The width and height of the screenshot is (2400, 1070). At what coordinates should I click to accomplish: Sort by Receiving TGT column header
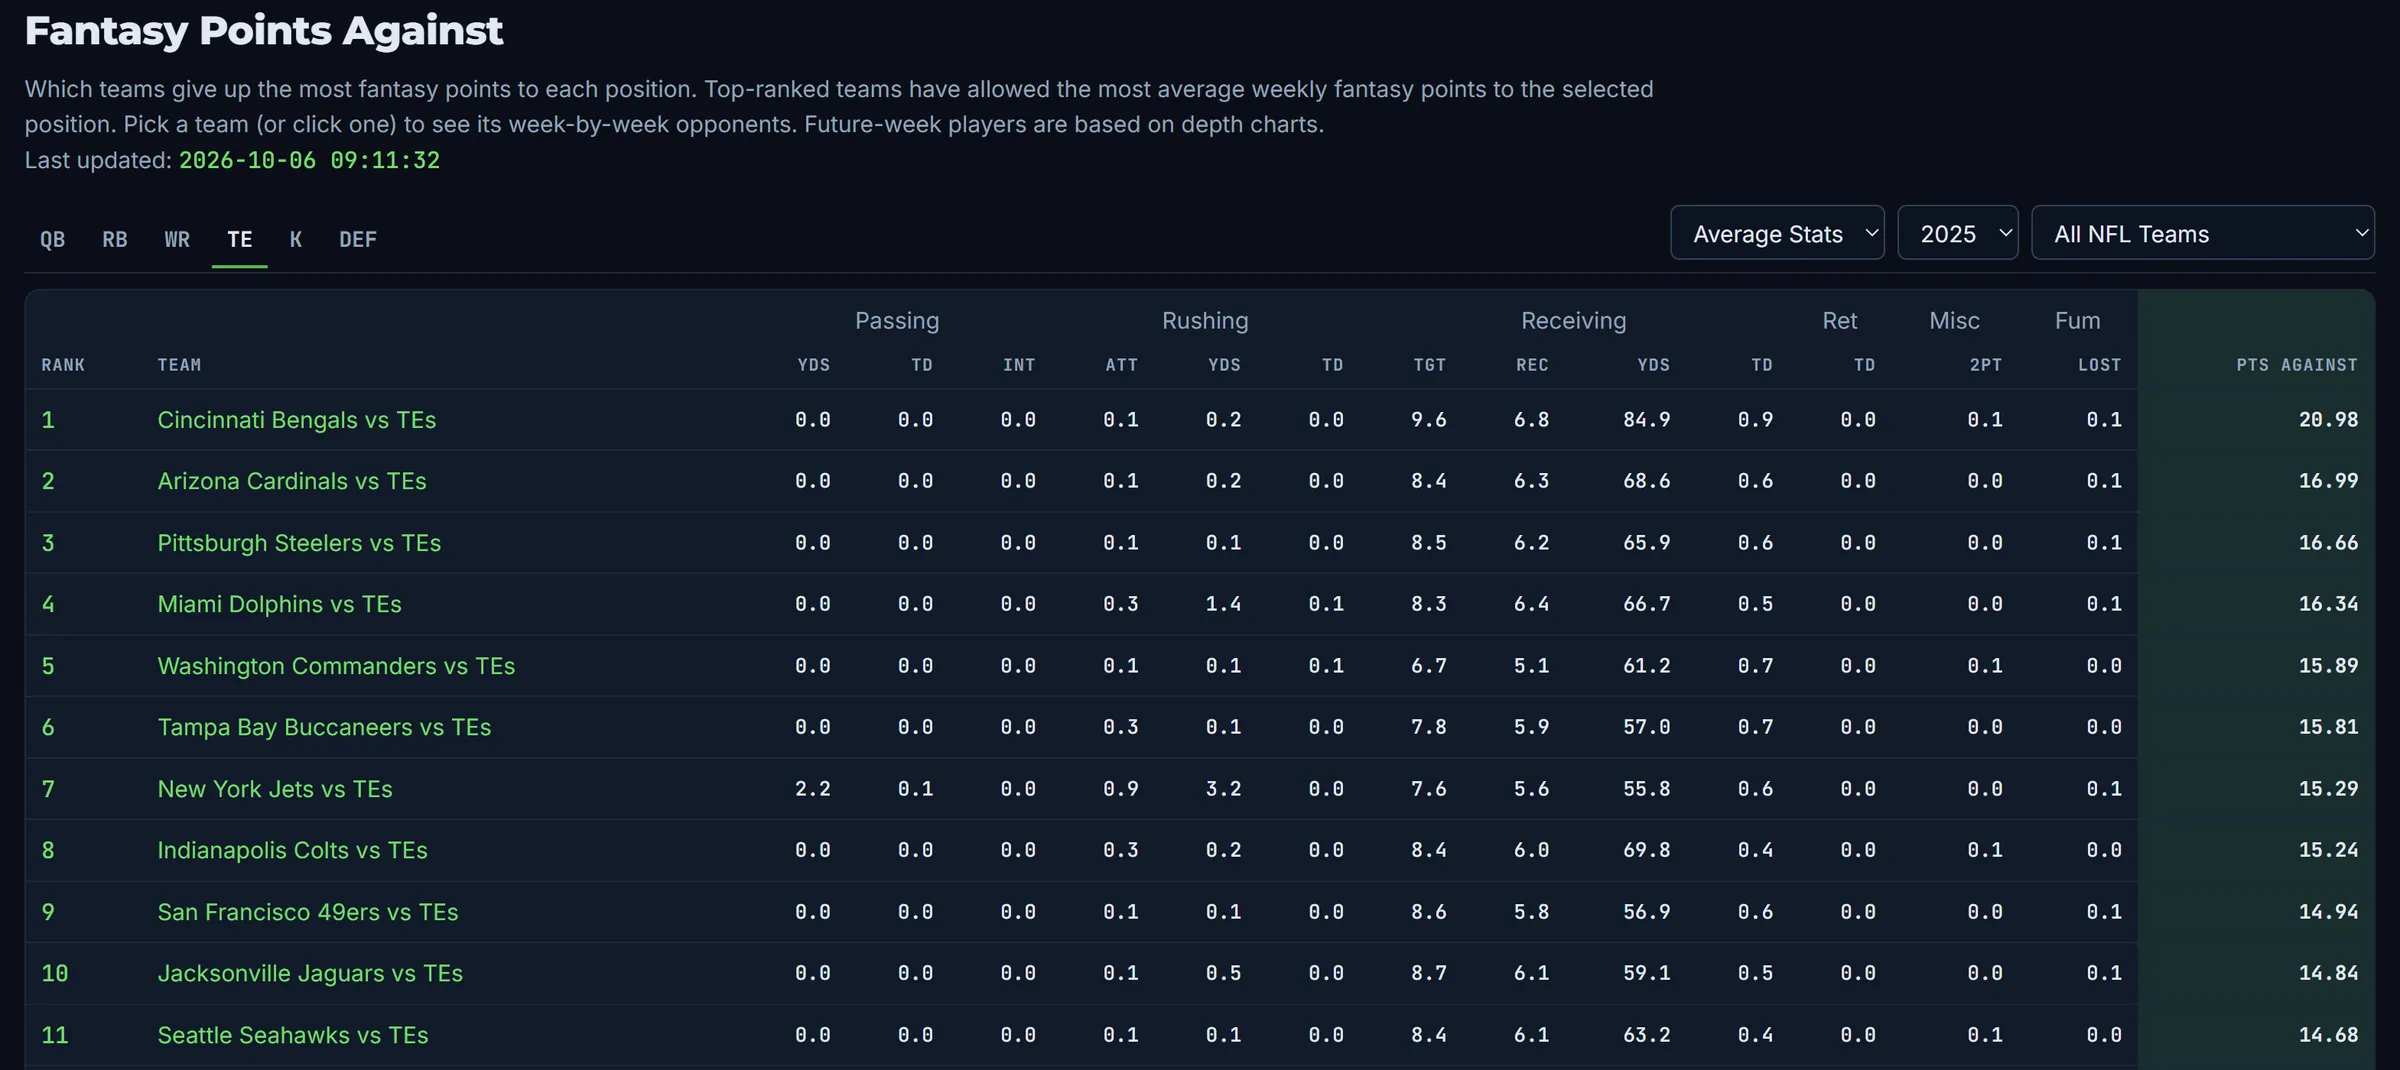coord(1430,365)
